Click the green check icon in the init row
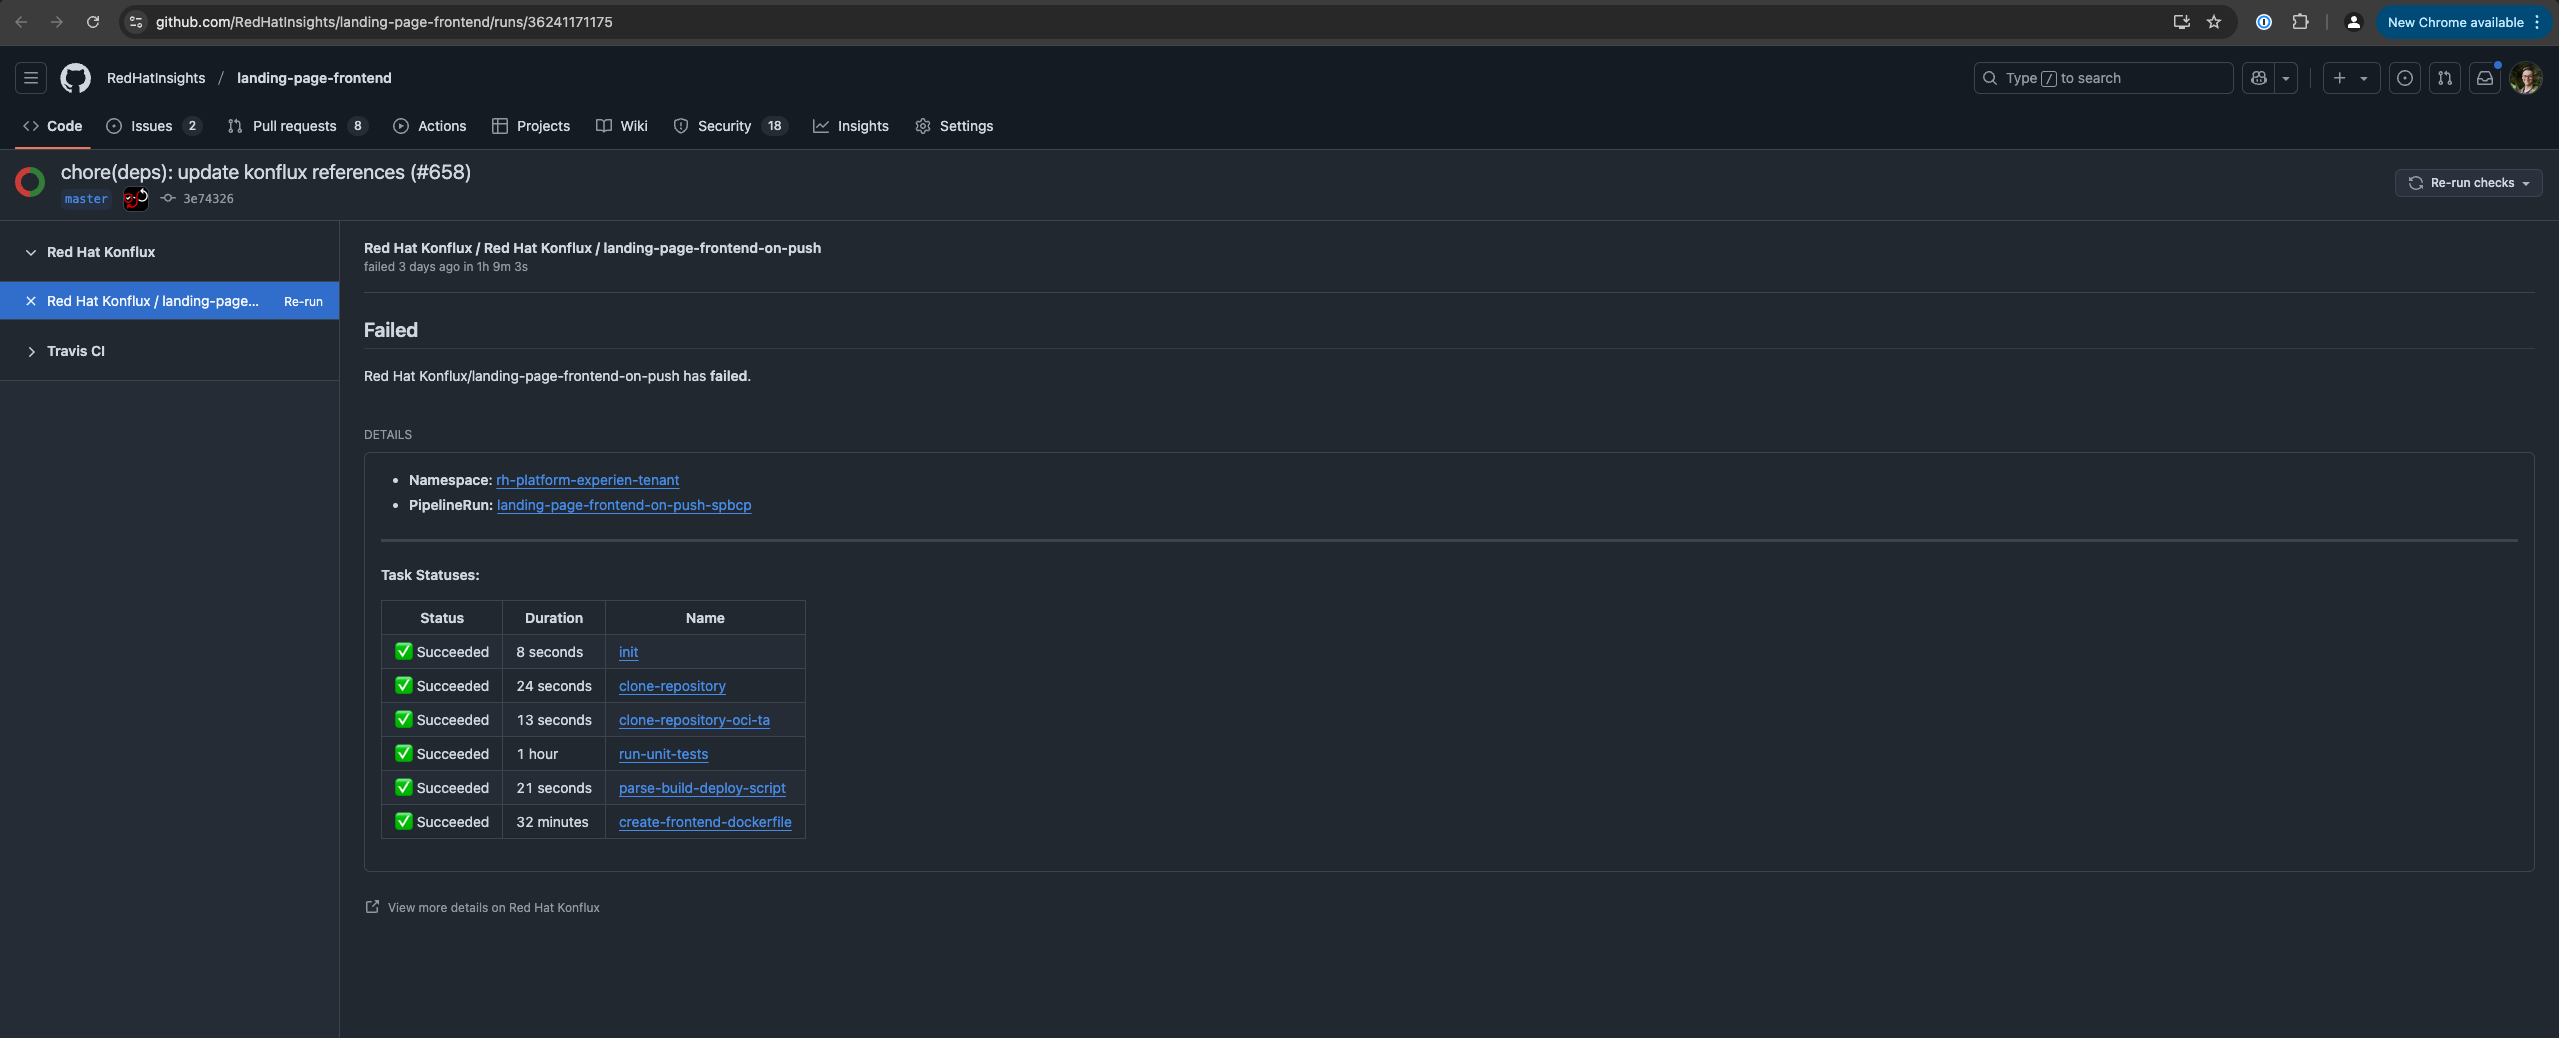This screenshot has height=1038, width=2559. point(404,651)
